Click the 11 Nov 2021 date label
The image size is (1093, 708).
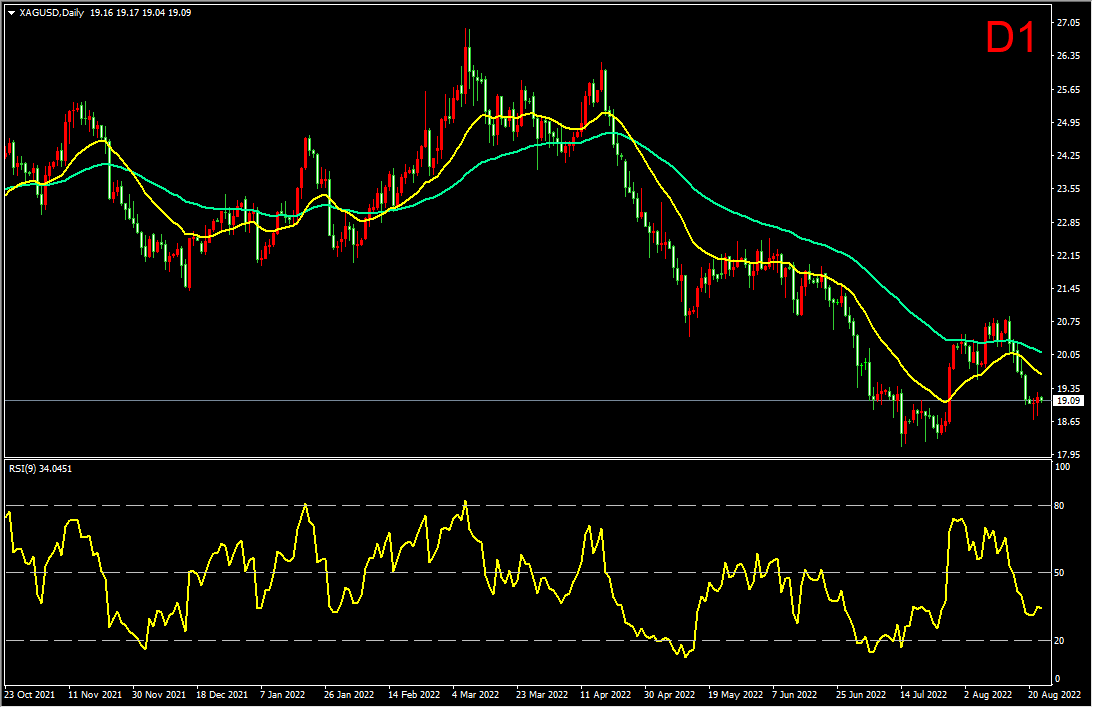[x=95, y=695]
